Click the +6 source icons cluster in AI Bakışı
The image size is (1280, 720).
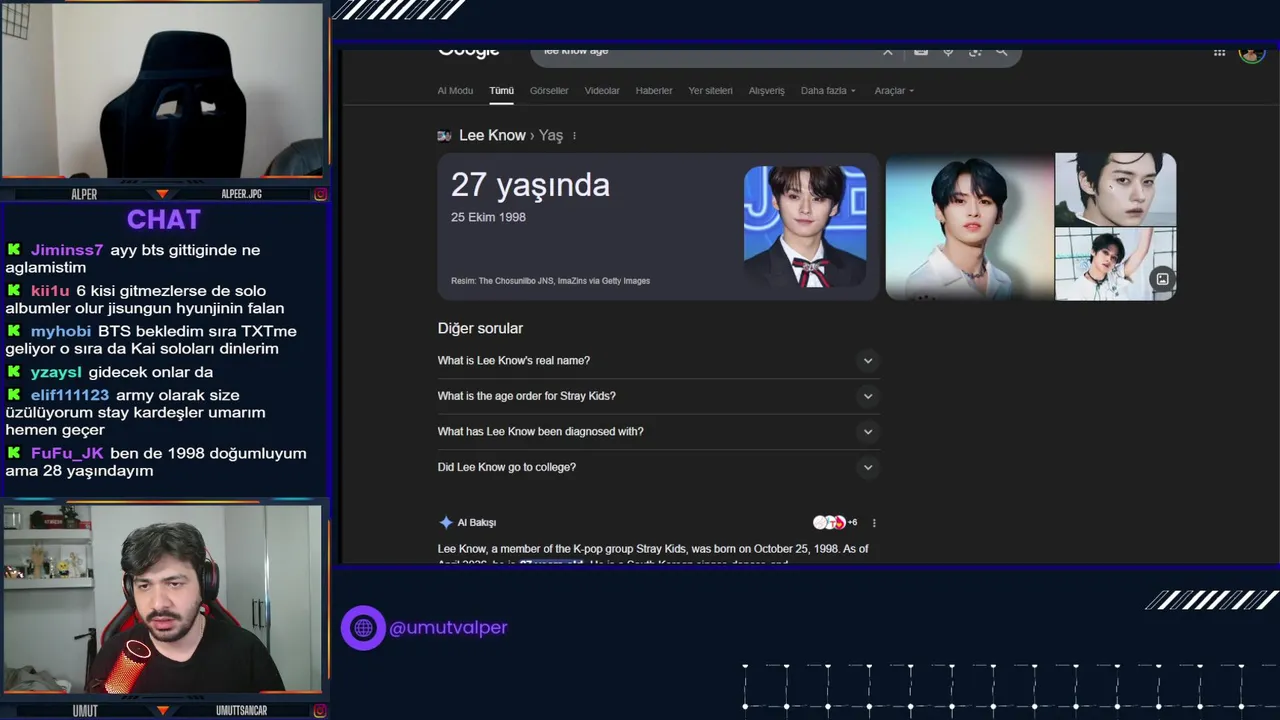point(835,522)
